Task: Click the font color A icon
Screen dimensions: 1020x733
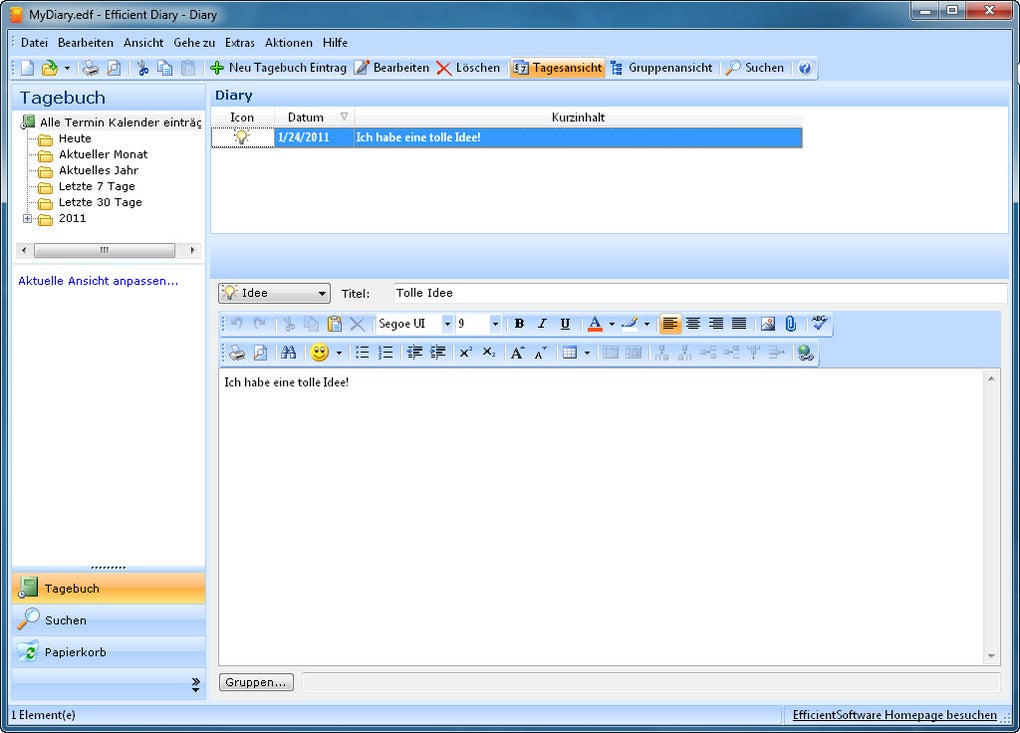Action: pyautogui.click(x=595, y=324)
